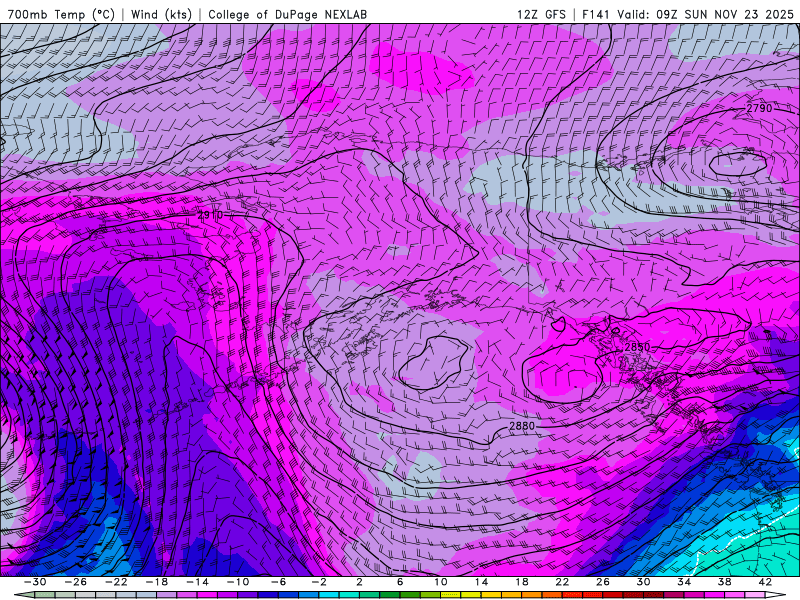Click the 34 colorbar scale label
Image resolution: width=800 pixels, height=600 pixels.
pos(684,582)
